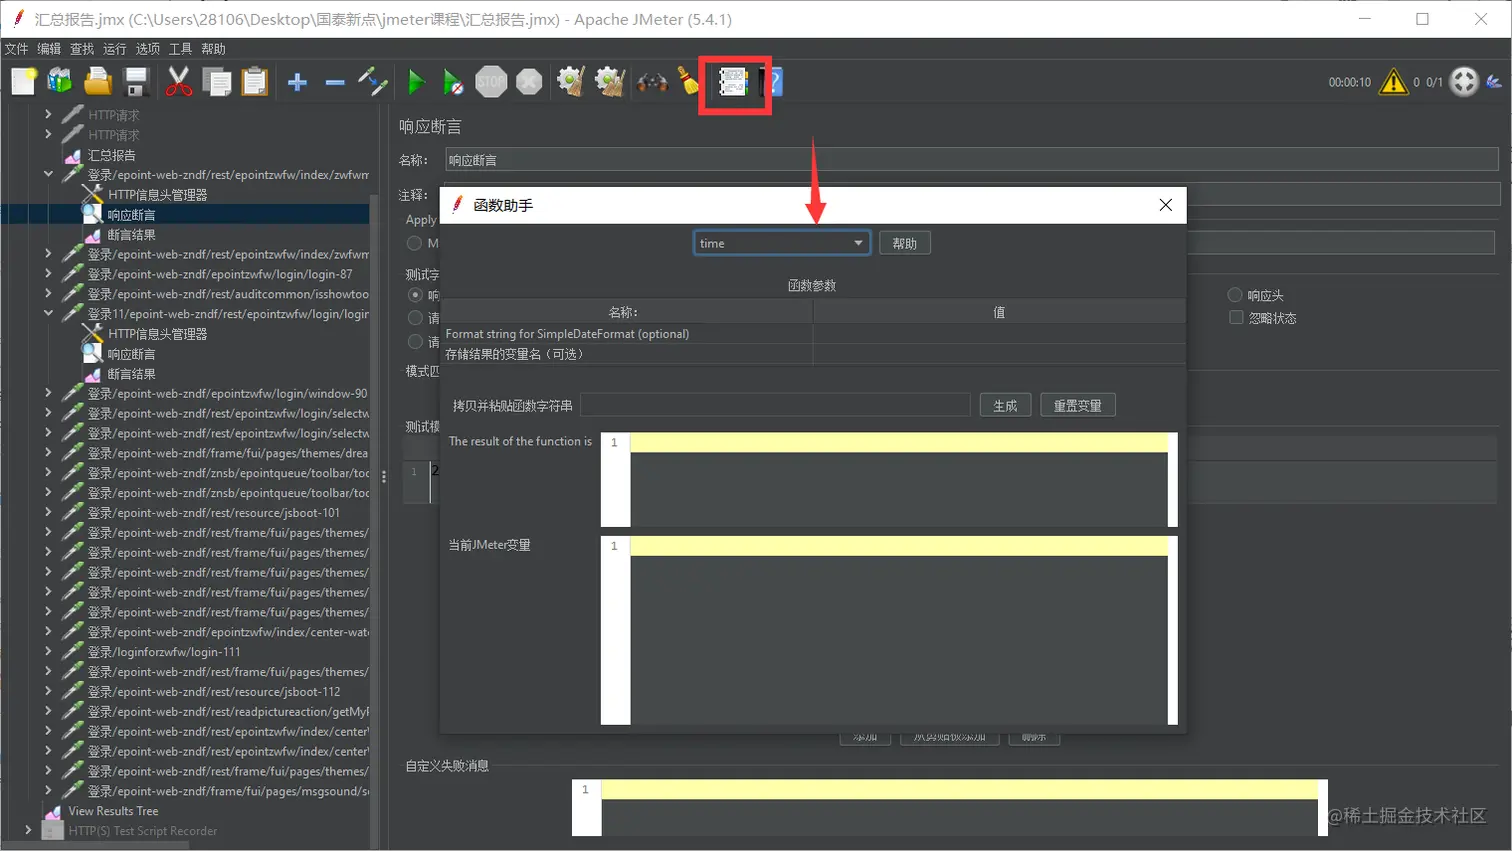1512x851 pixels.
Task: Click the 当前JMeter变量 text area
Action: (x=899, y=630)
